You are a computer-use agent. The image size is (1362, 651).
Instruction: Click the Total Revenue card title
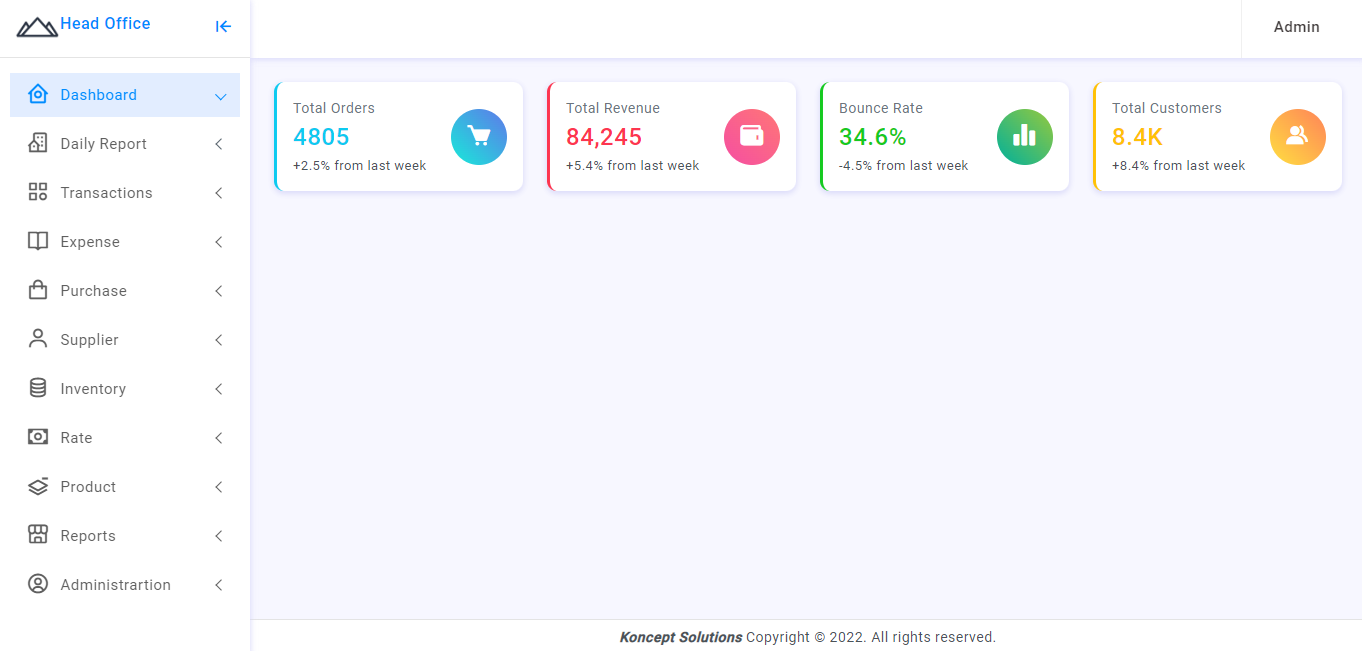tap(613, 108)
